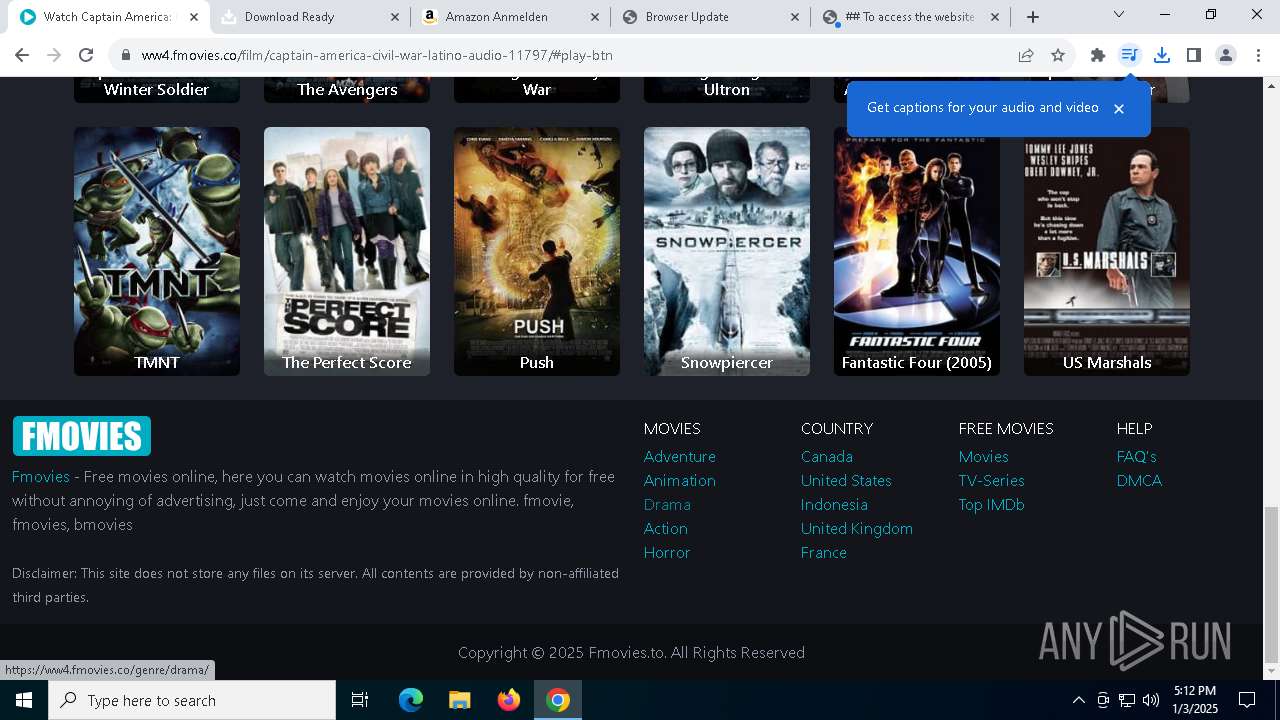The height and width of the screenshot is (720, 1280).
Task: Switch to the '## To access the website' tab
Action: click(910, 17)
